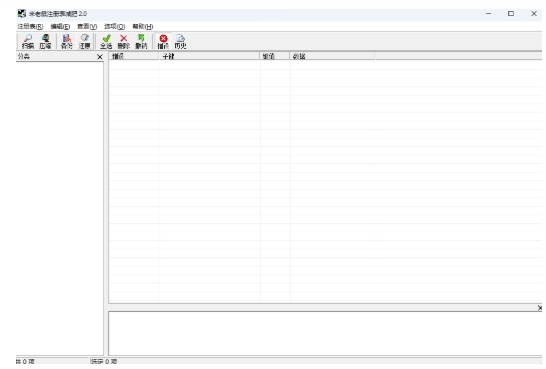The width and height of the screenshot is (546, 369).
Task: Close the left category panel
Action: click(100, 57)
